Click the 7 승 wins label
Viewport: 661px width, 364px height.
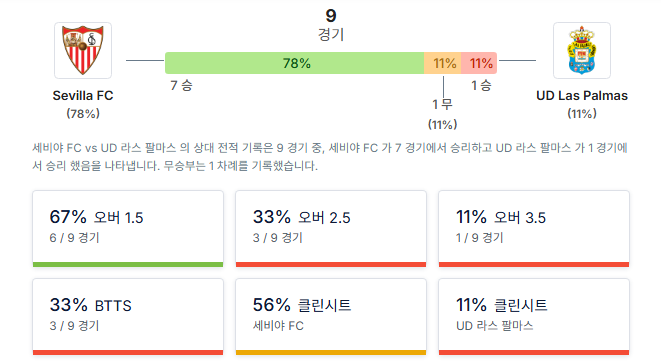(181, 86)
